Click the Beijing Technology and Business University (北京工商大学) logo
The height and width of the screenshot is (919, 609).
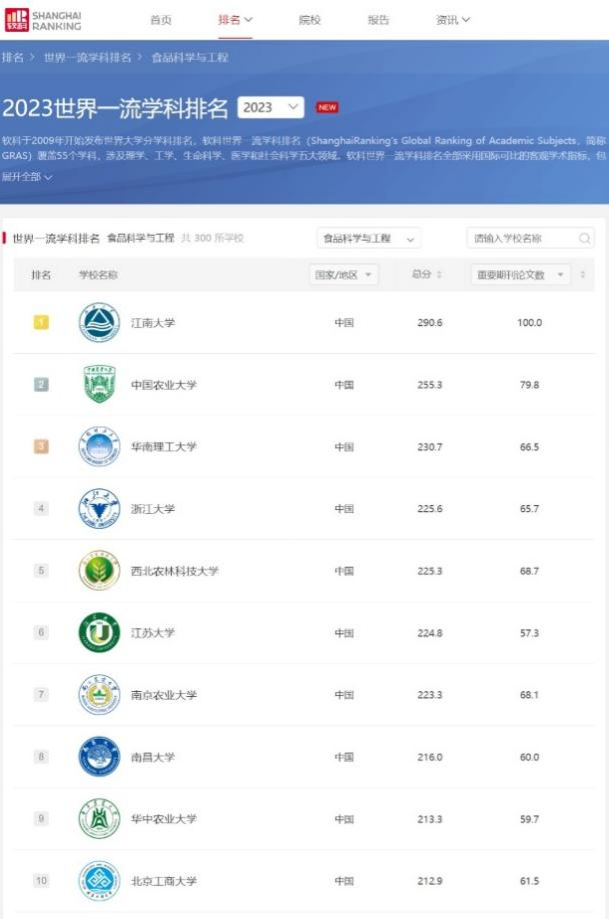(99, 881)
